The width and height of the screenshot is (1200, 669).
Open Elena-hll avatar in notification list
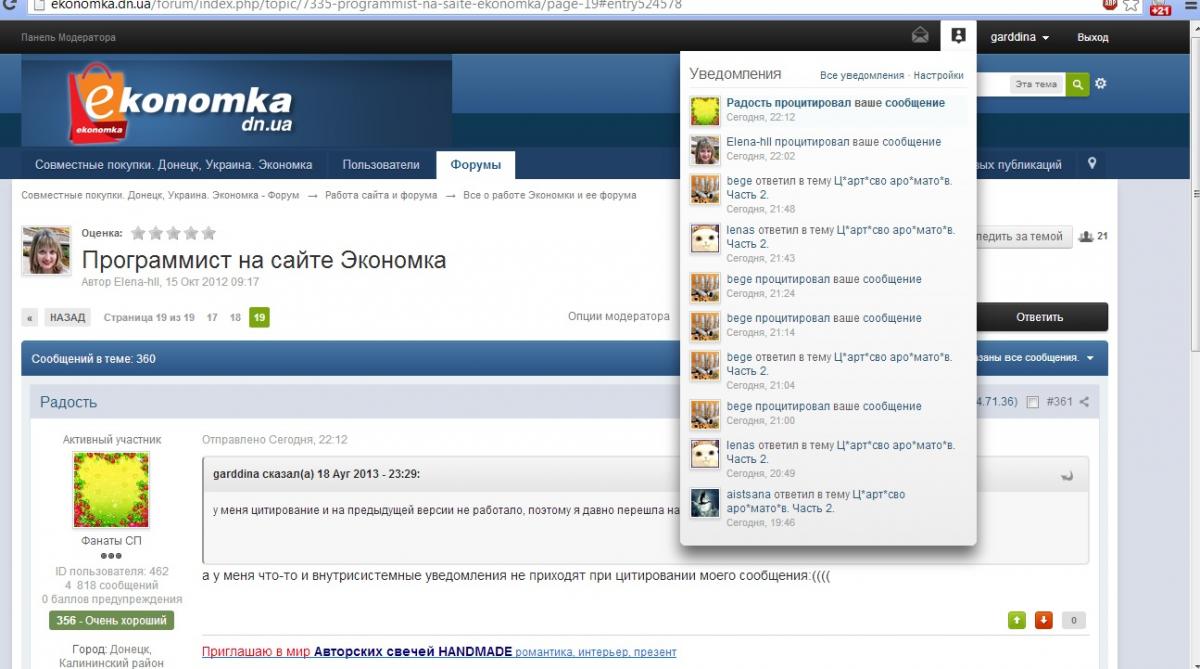(x=705, y=150)
